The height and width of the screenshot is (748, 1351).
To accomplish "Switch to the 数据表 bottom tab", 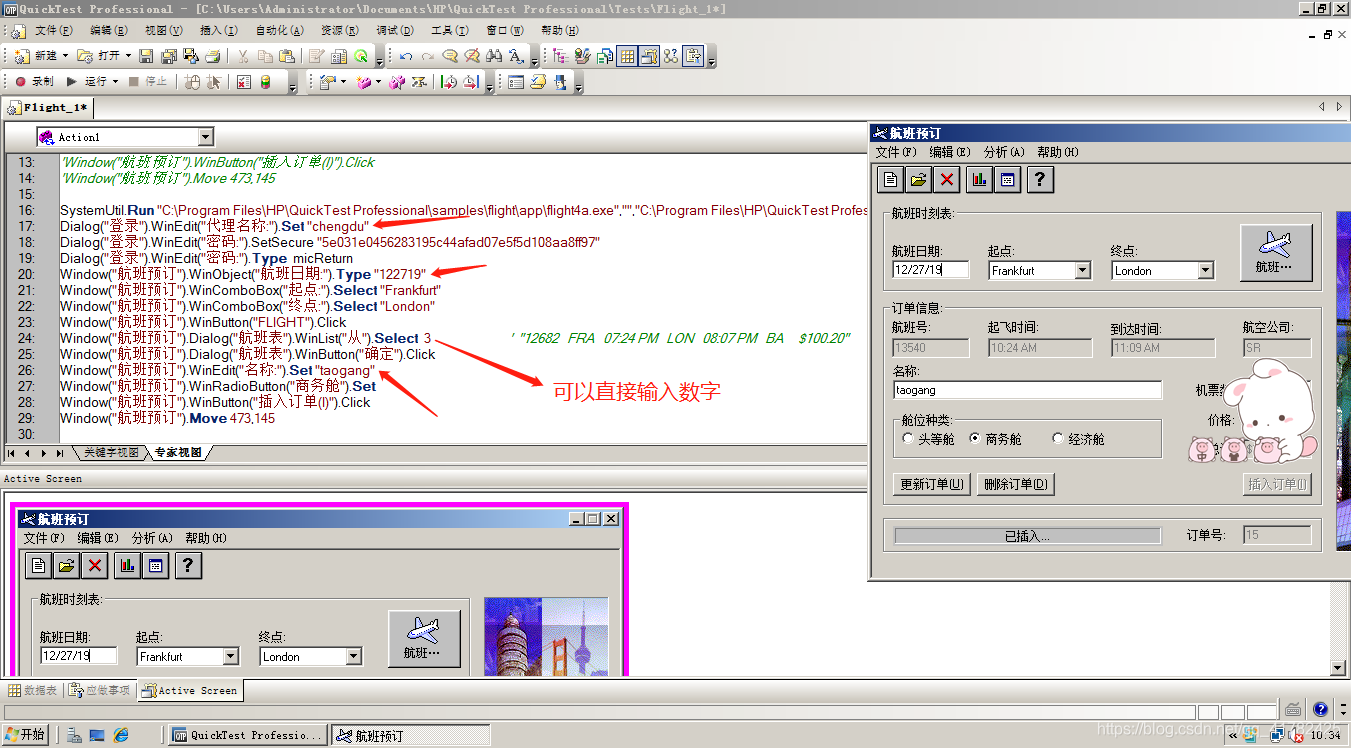I will click(x=33, y=690).
